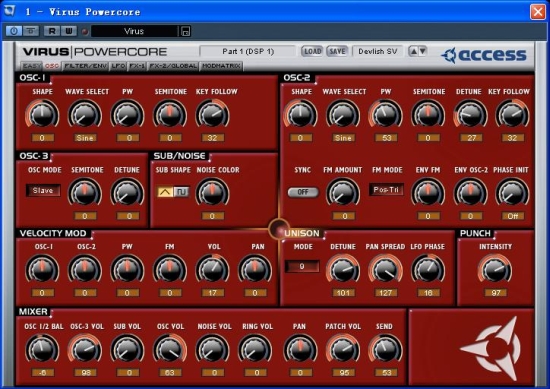
Task: Click the OSC-3 VOL knob
Action: (85, 349)
